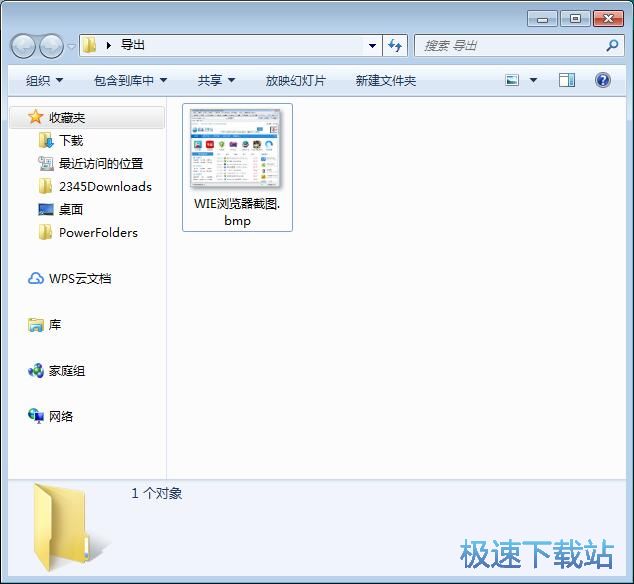The image size is (634, 584).
Task: Select 家庭组 in navigation pane
Action: point(67,370)
